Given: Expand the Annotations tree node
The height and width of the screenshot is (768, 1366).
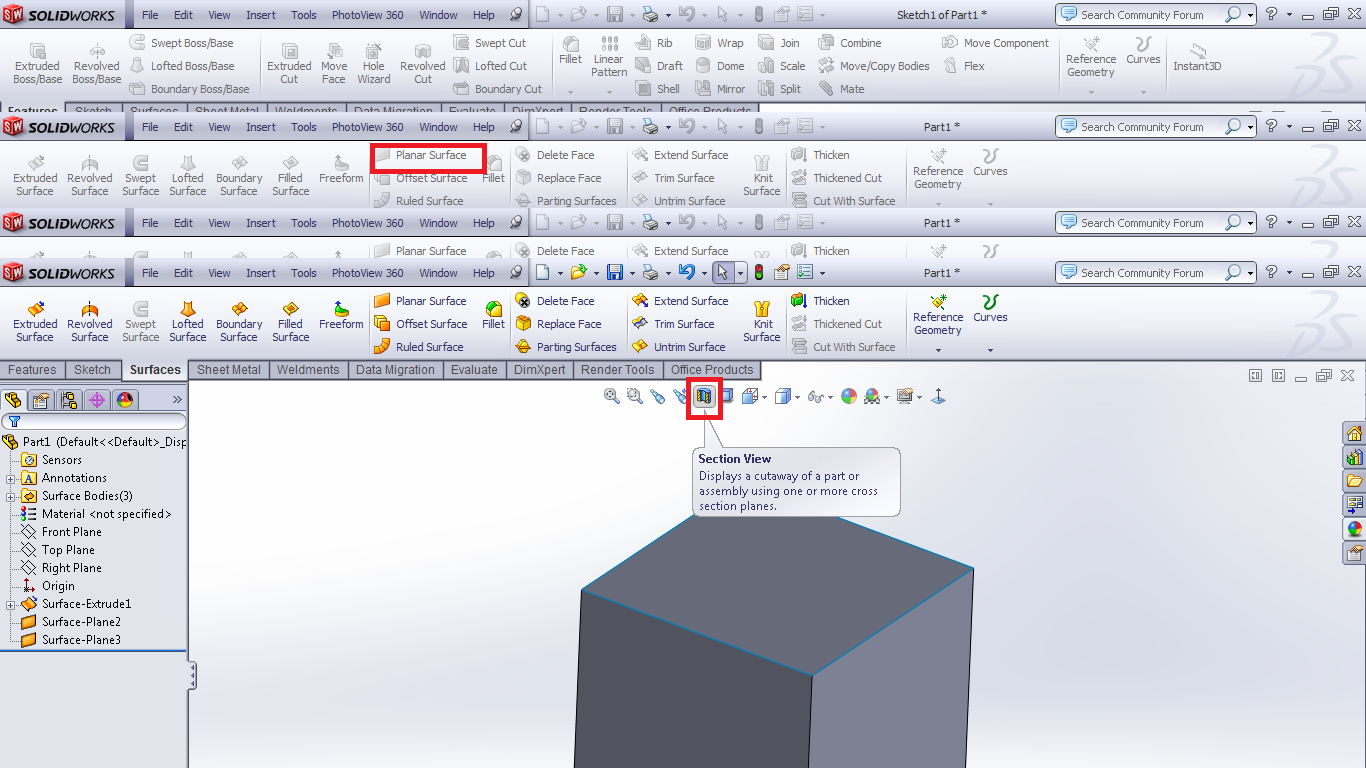Looking at the screenshot, I should pyautogui.click(x=11, y=478).
